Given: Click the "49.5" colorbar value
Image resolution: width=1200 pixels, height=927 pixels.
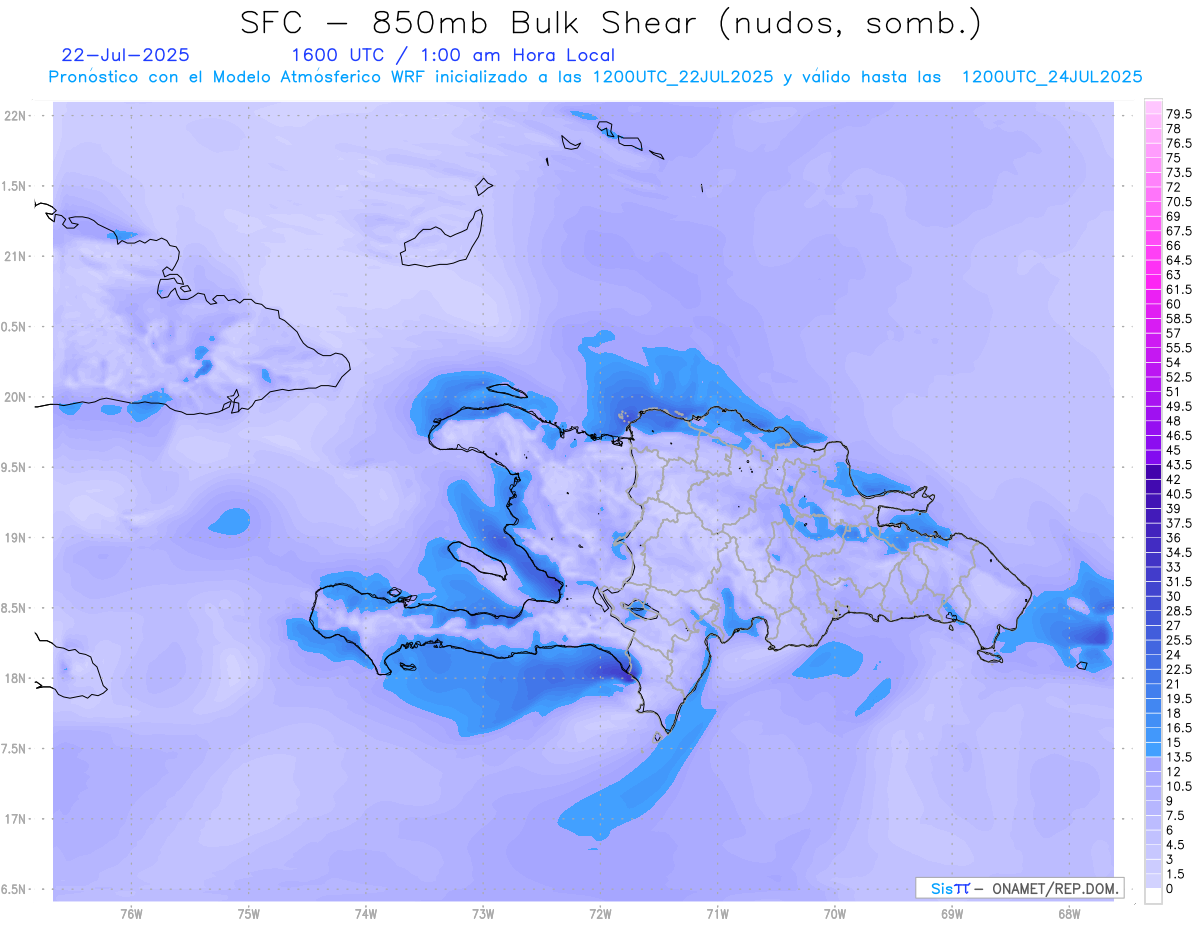Looking at the screenshot, I should (1180, 406).
